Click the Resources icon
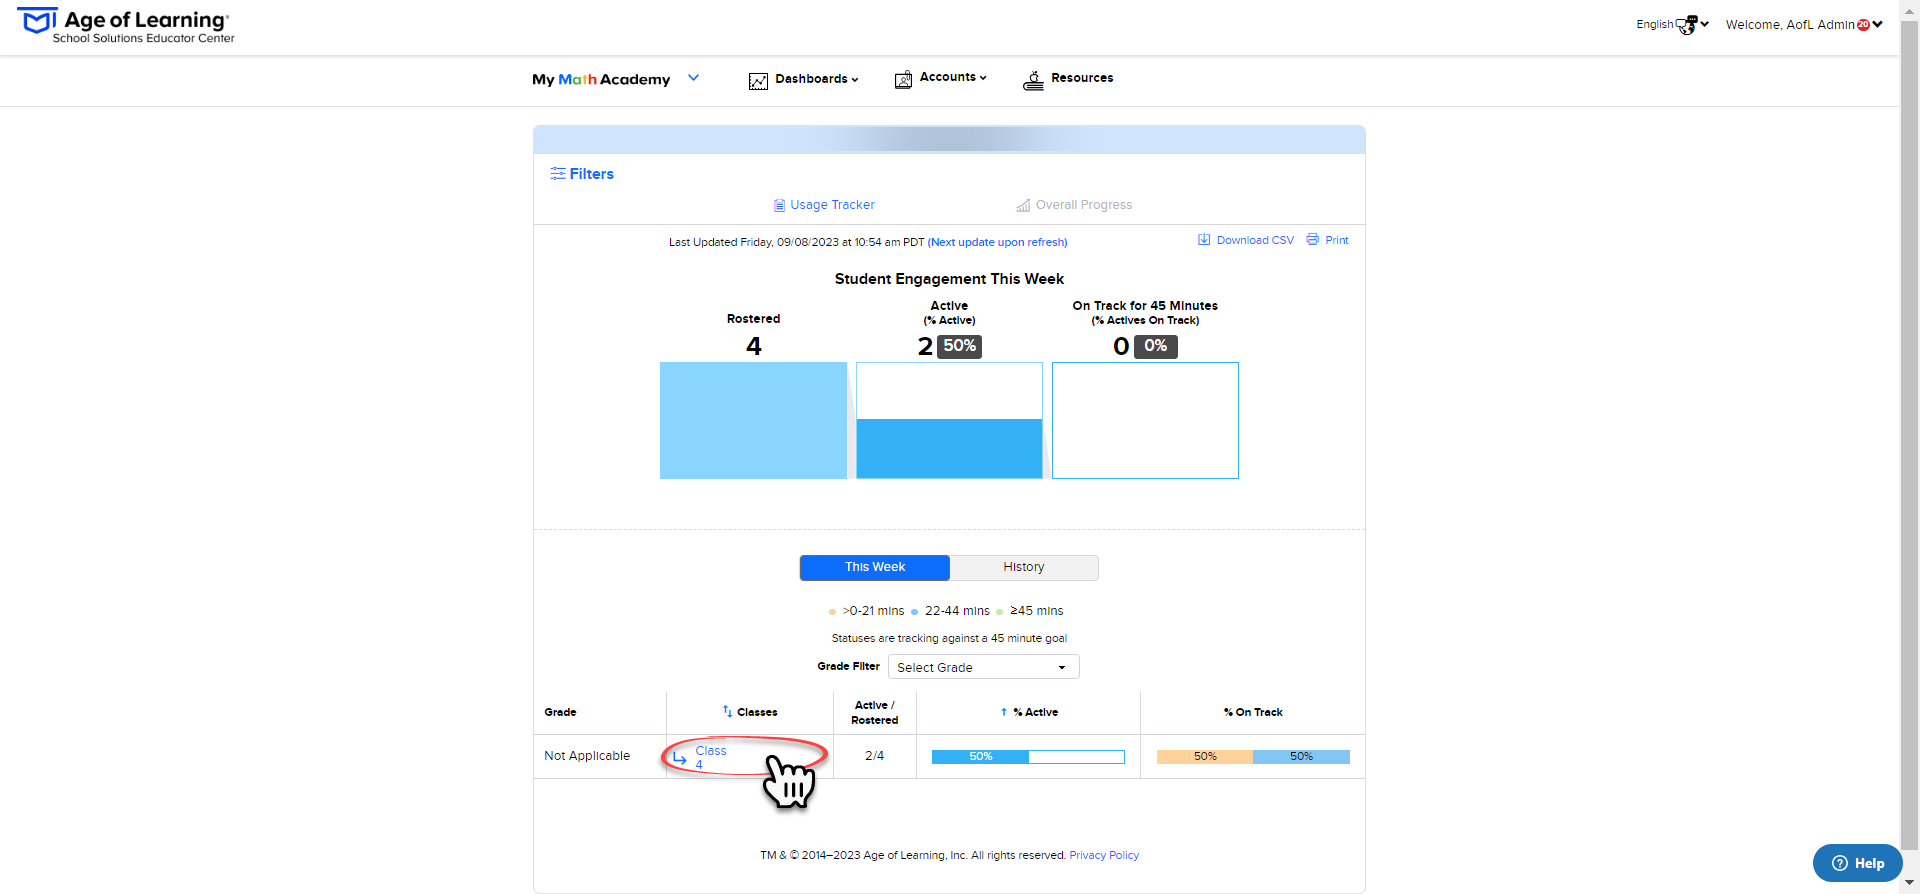The height and width of the screenshot is (894, 1920). pyautogui.click(x=1033, y=80)
